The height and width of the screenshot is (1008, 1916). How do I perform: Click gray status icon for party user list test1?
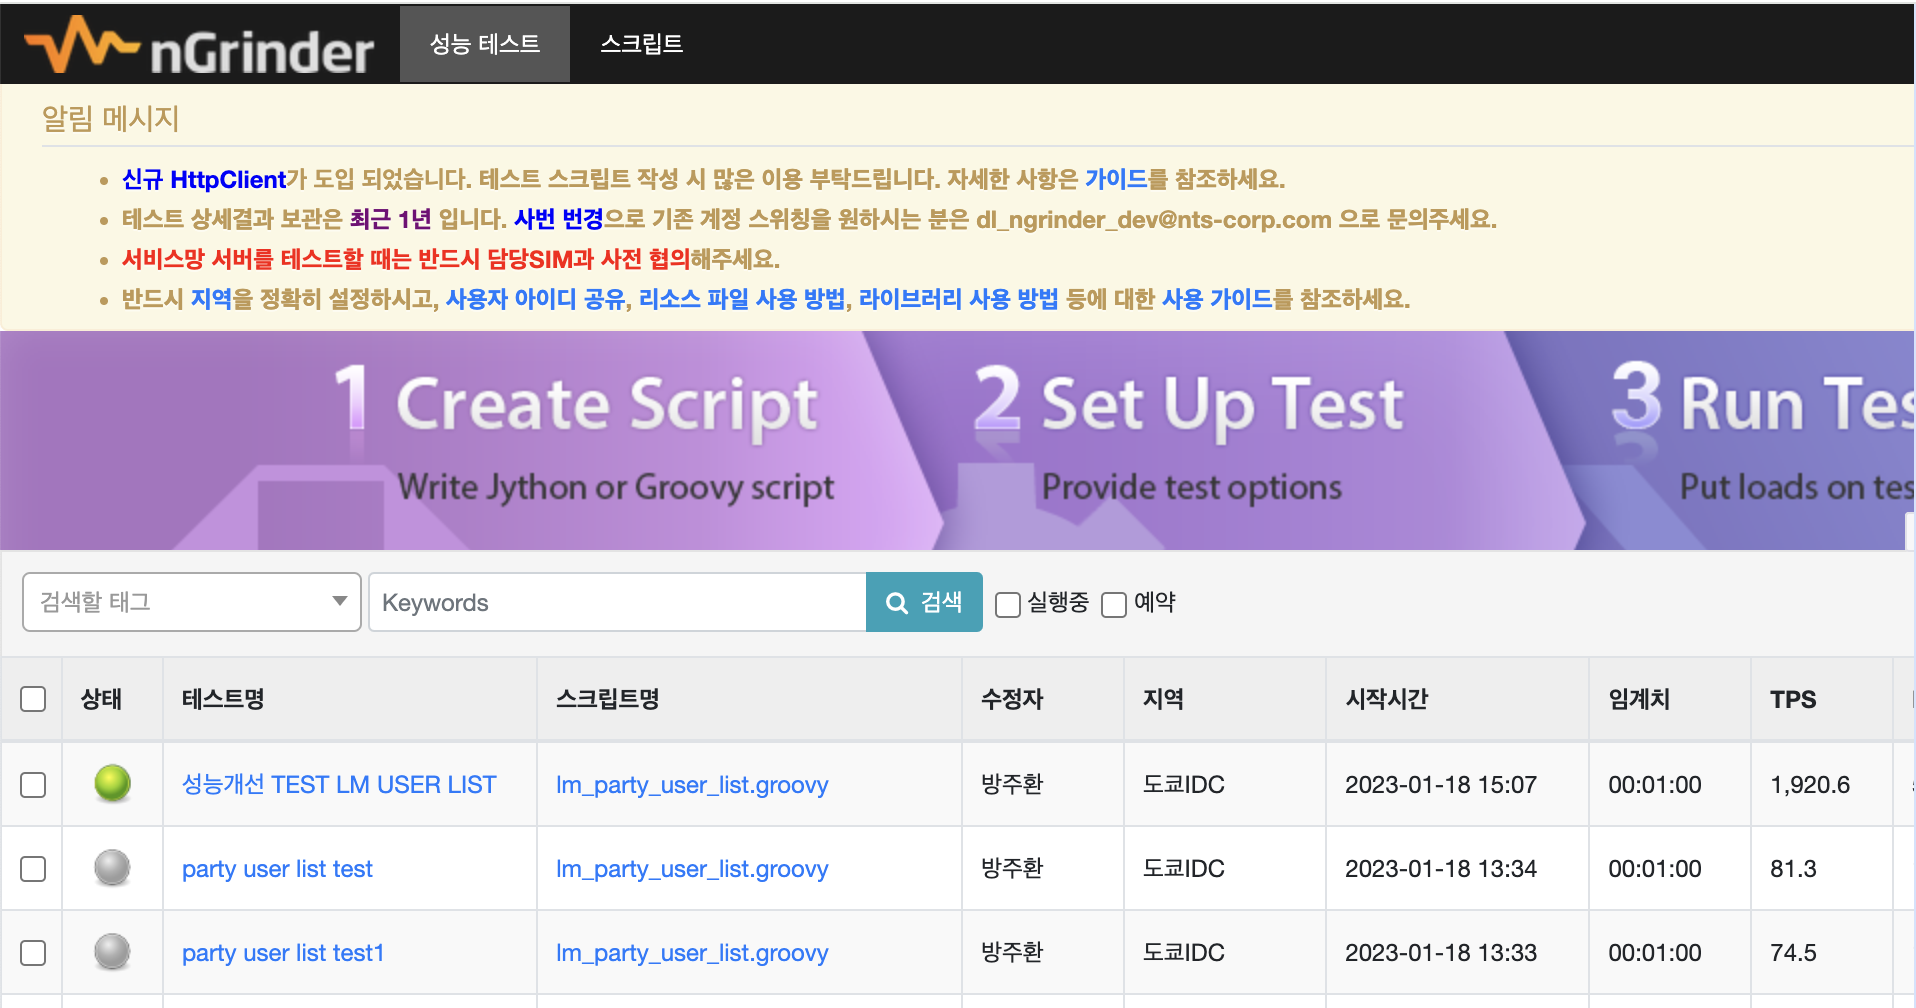tap(112, 952)
